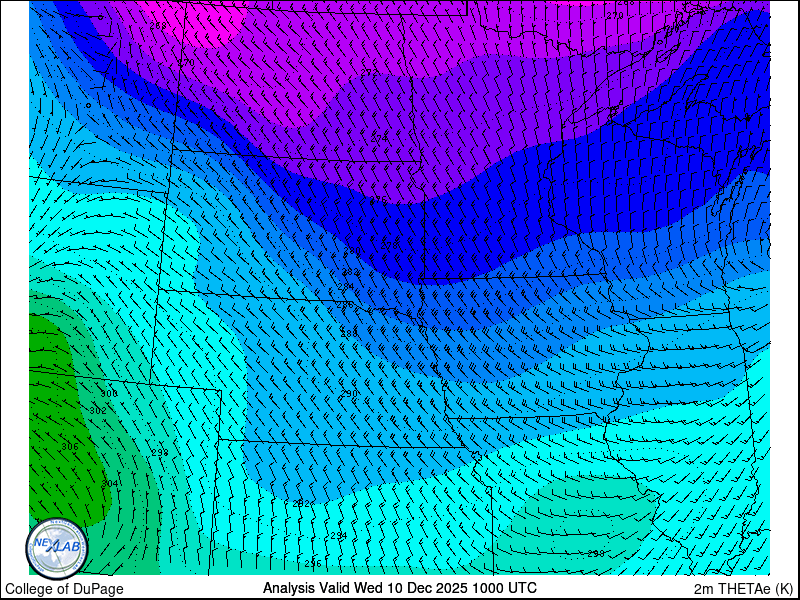Click the 284 contour label
Image resolution: width=800 pixels, height=600 pixels.
click(345, 287)
